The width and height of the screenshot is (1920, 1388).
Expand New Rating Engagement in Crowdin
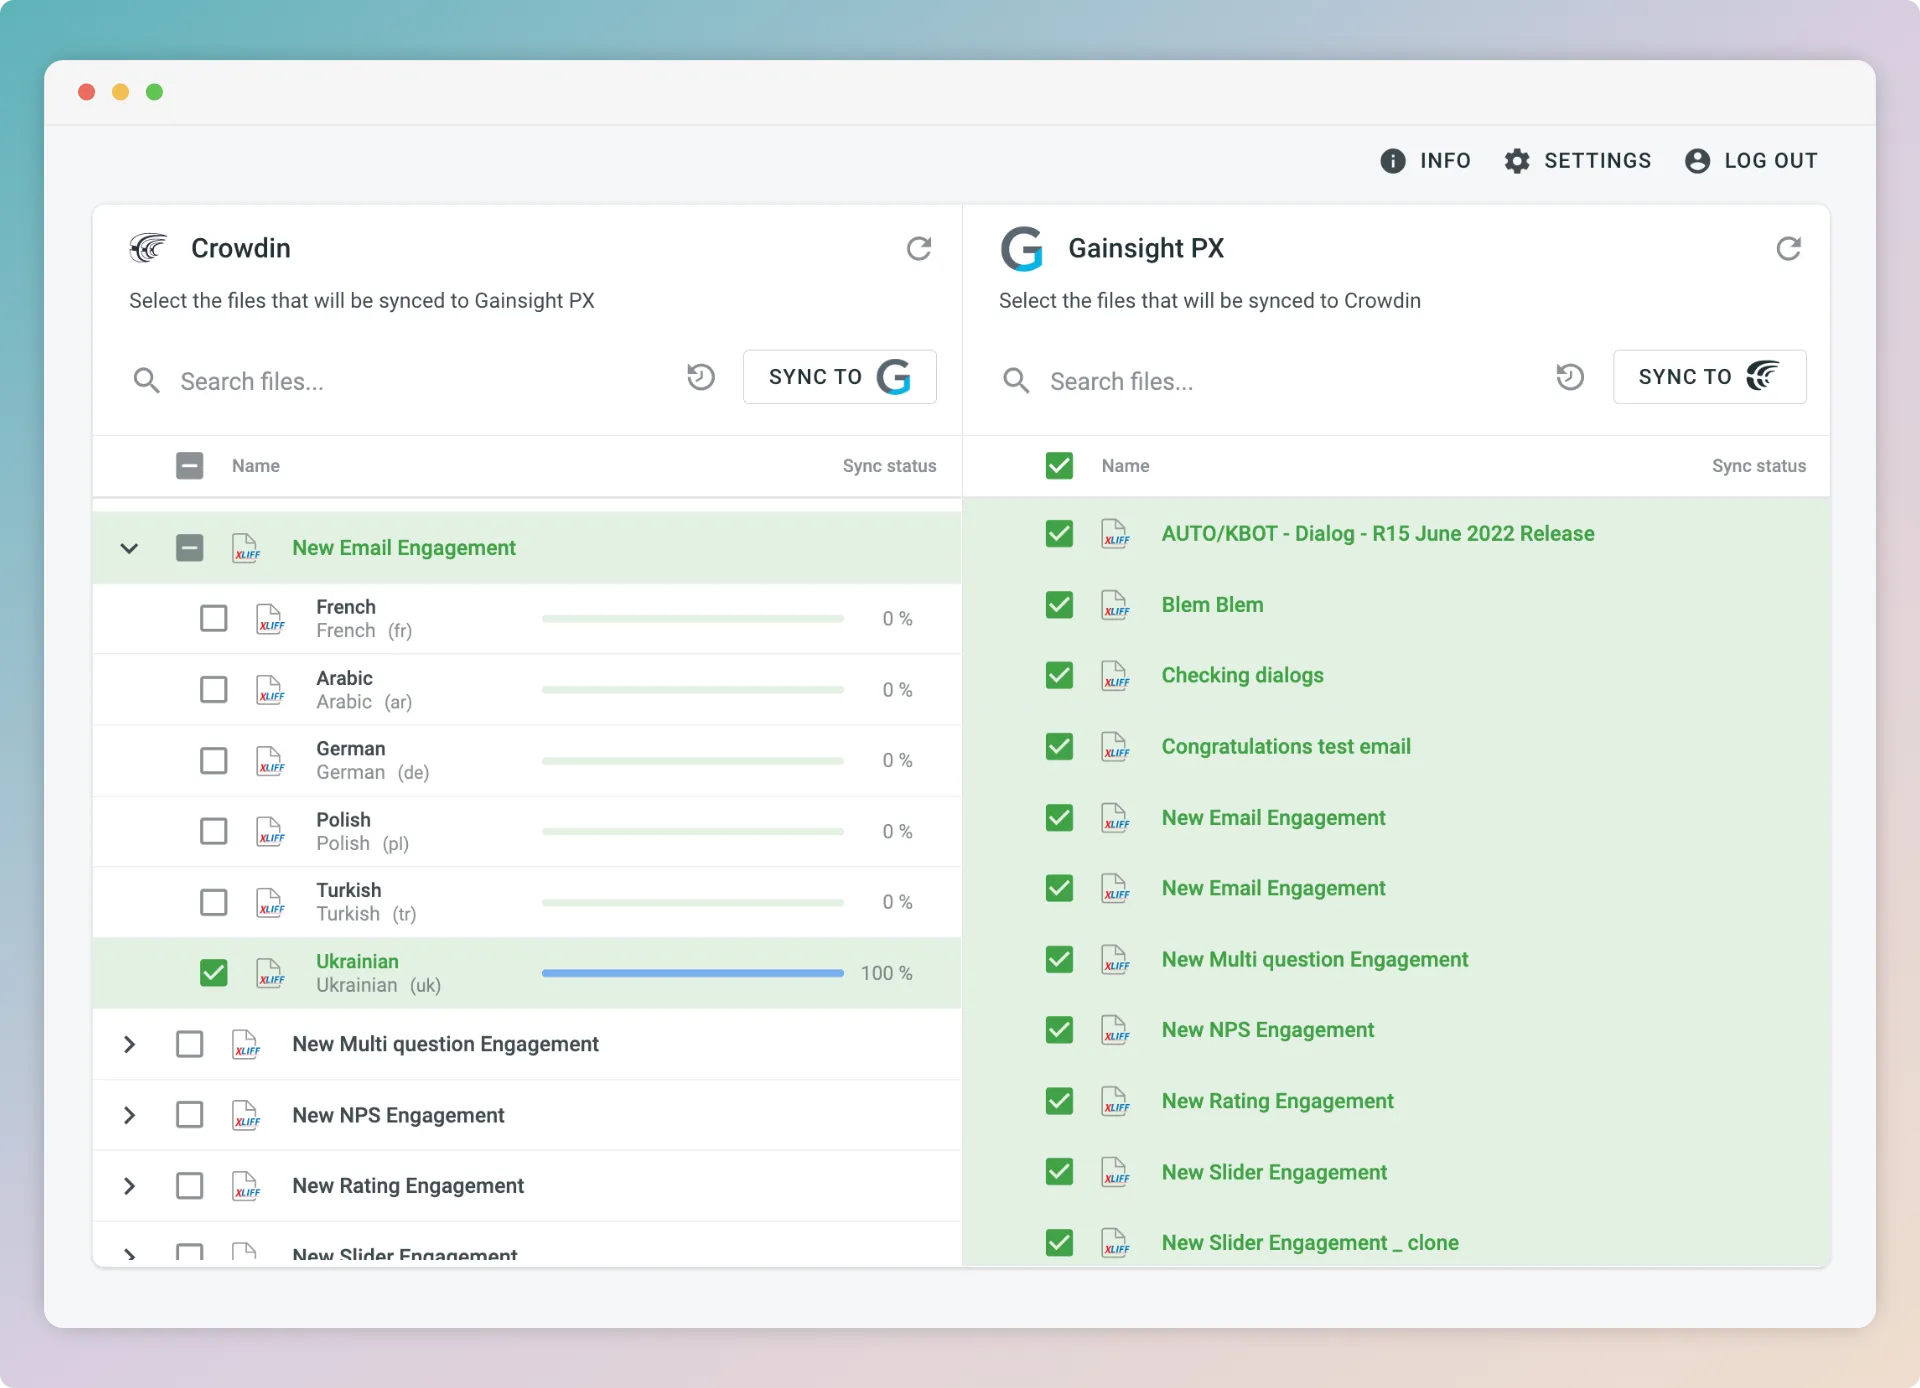point(129,1186)
